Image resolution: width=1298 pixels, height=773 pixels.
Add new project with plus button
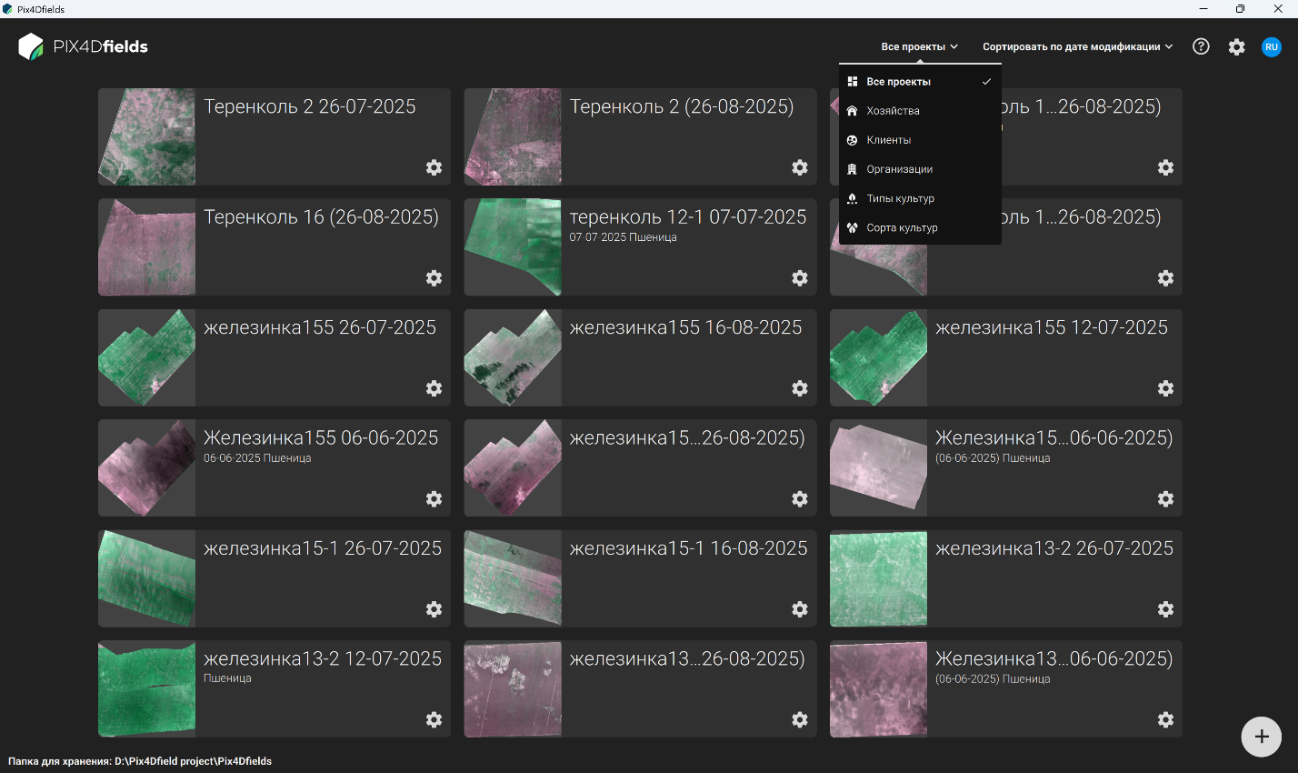coord(1262,737)
